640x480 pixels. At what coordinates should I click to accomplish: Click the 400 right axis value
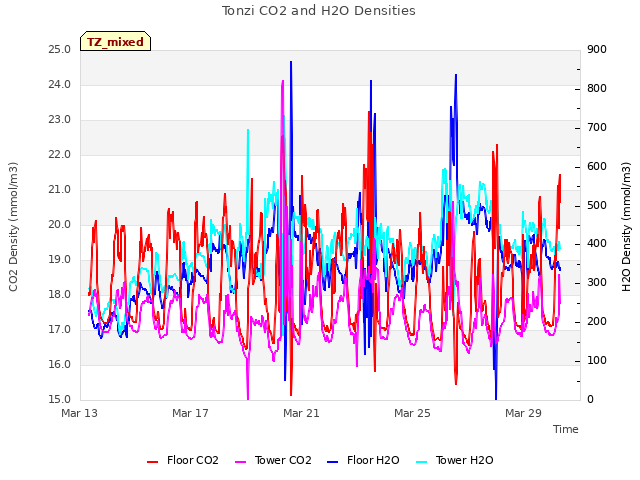tap(597, 244)
